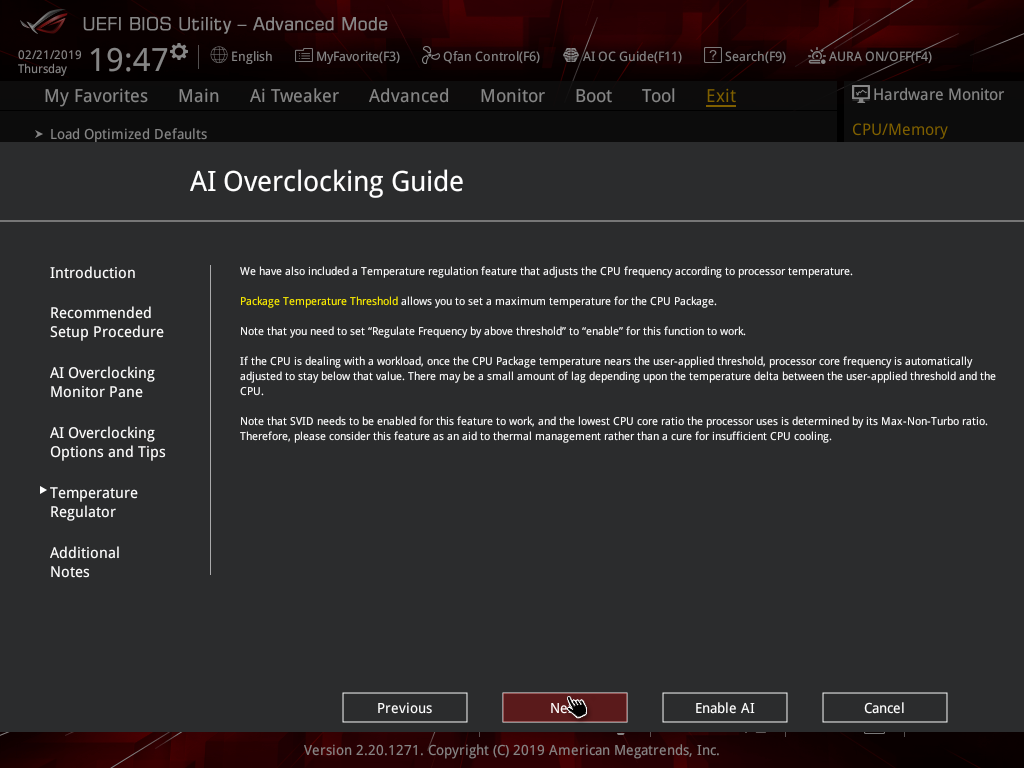Click the AI OC Guide brain icon

pos(571,56)
